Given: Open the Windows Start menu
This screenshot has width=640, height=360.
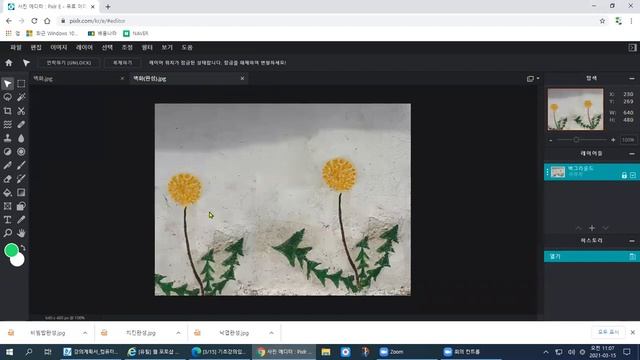Looking at the screenshot, I should [9, 352].
